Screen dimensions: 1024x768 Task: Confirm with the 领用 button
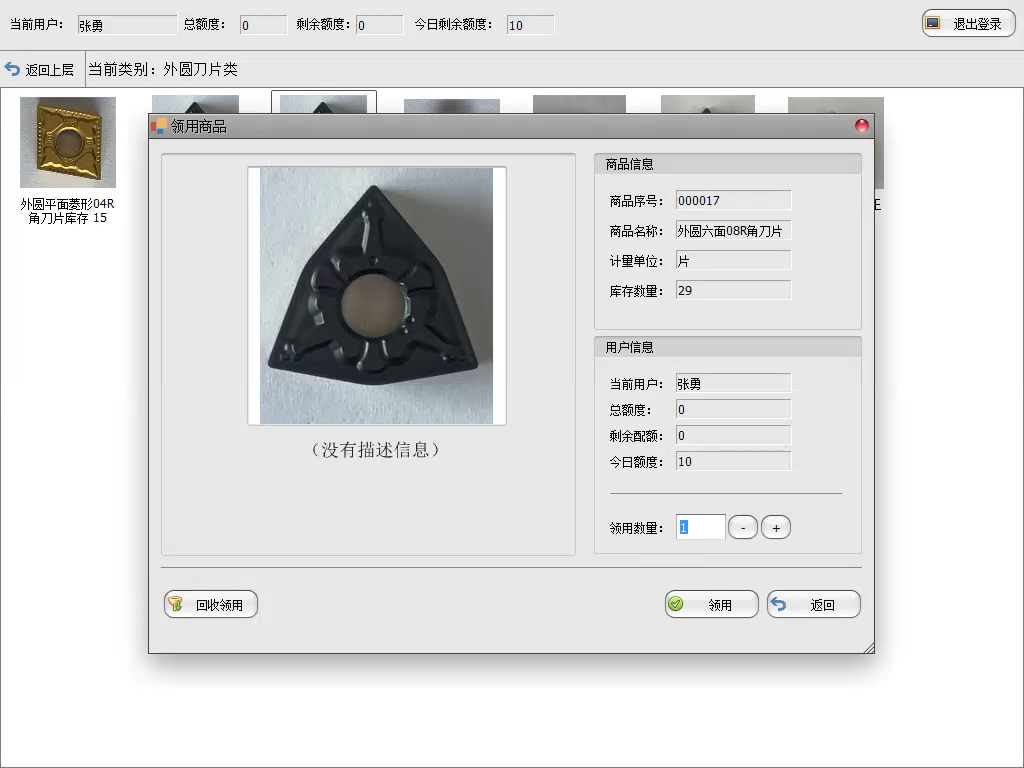pos(712,604)
